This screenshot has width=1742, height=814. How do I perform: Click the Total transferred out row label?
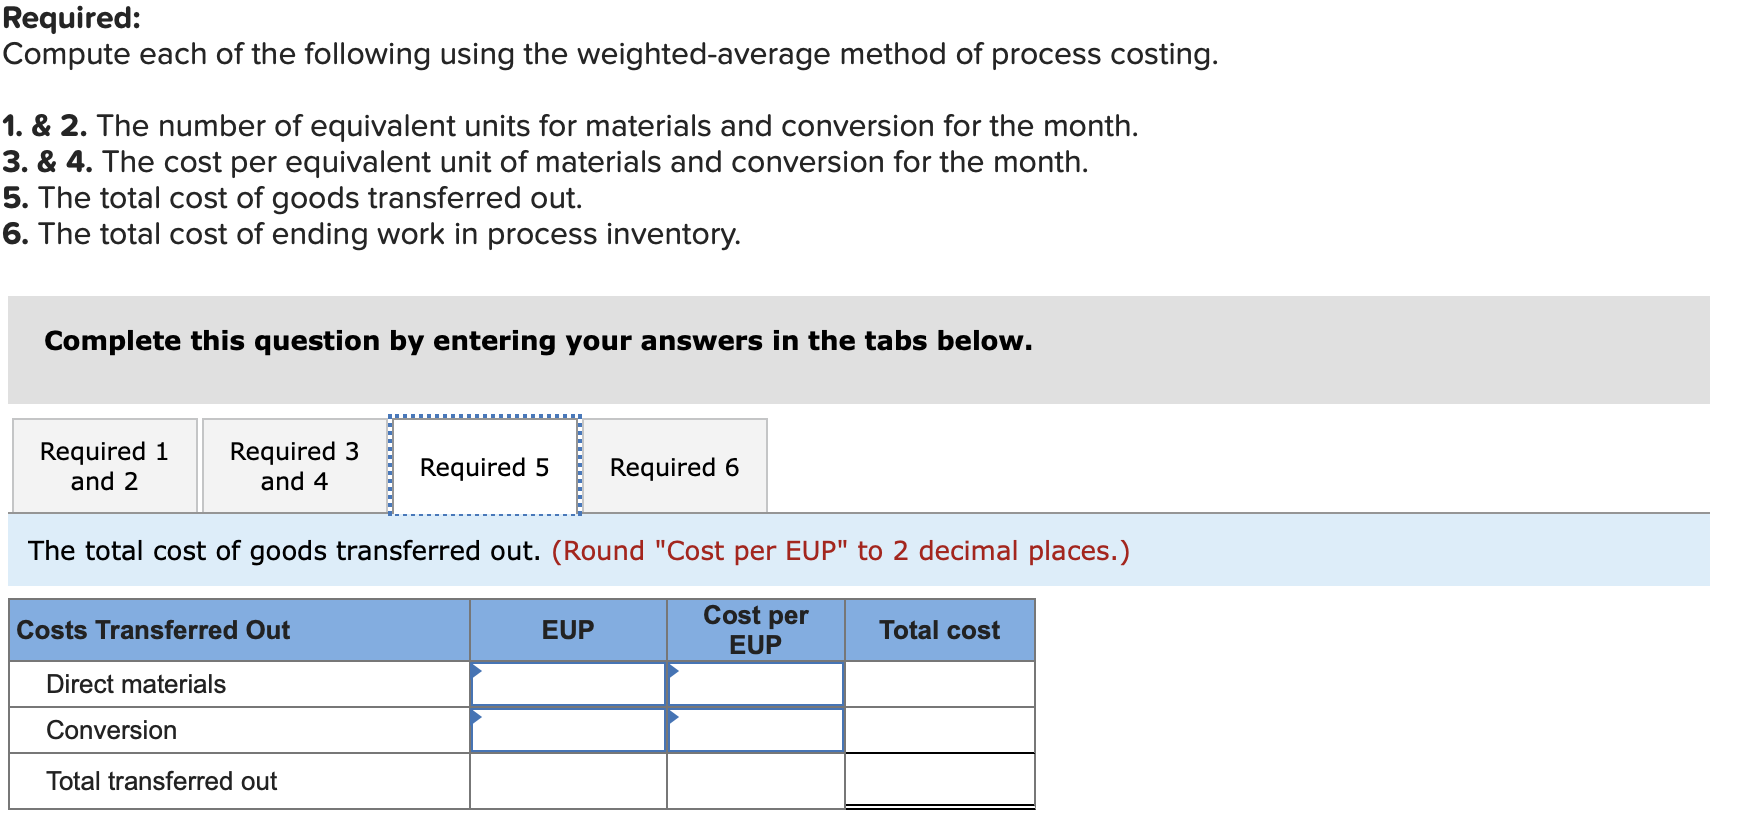coord(161,781)
